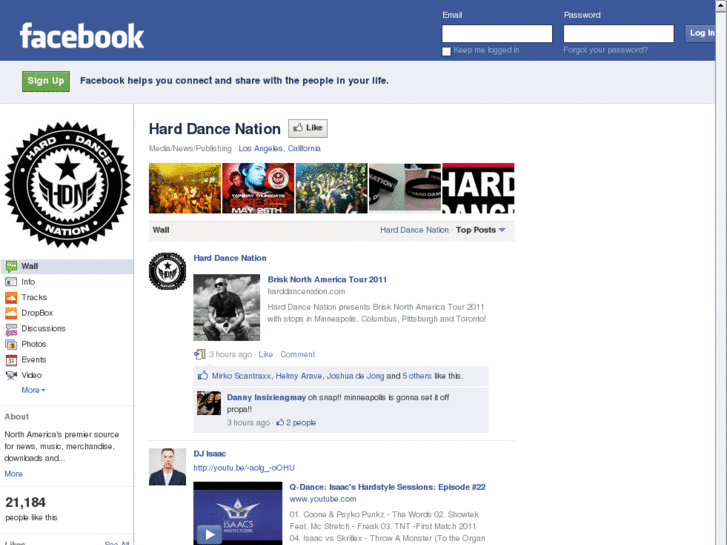Open Danny Insixiengmay's avatar thumbnail
The width and height of the screenshot is (727, 545).
pyautogui.click(x=209, y=403)
